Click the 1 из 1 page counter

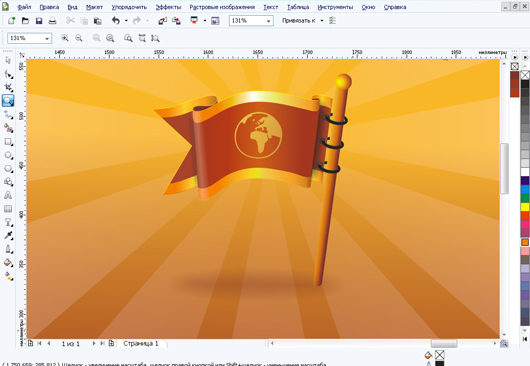[x=71, y=344]
